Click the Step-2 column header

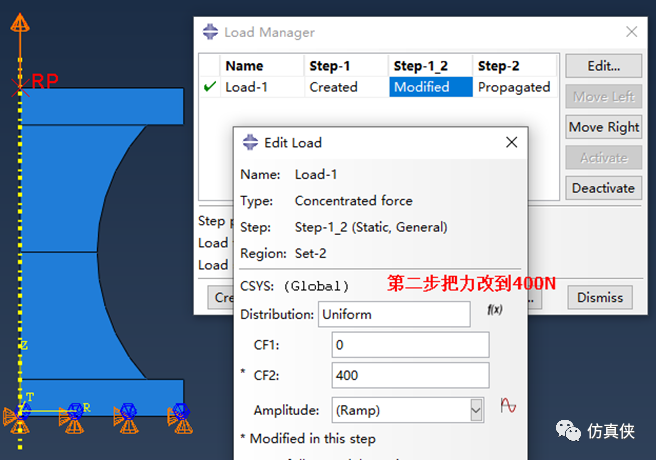click(515, 66)
